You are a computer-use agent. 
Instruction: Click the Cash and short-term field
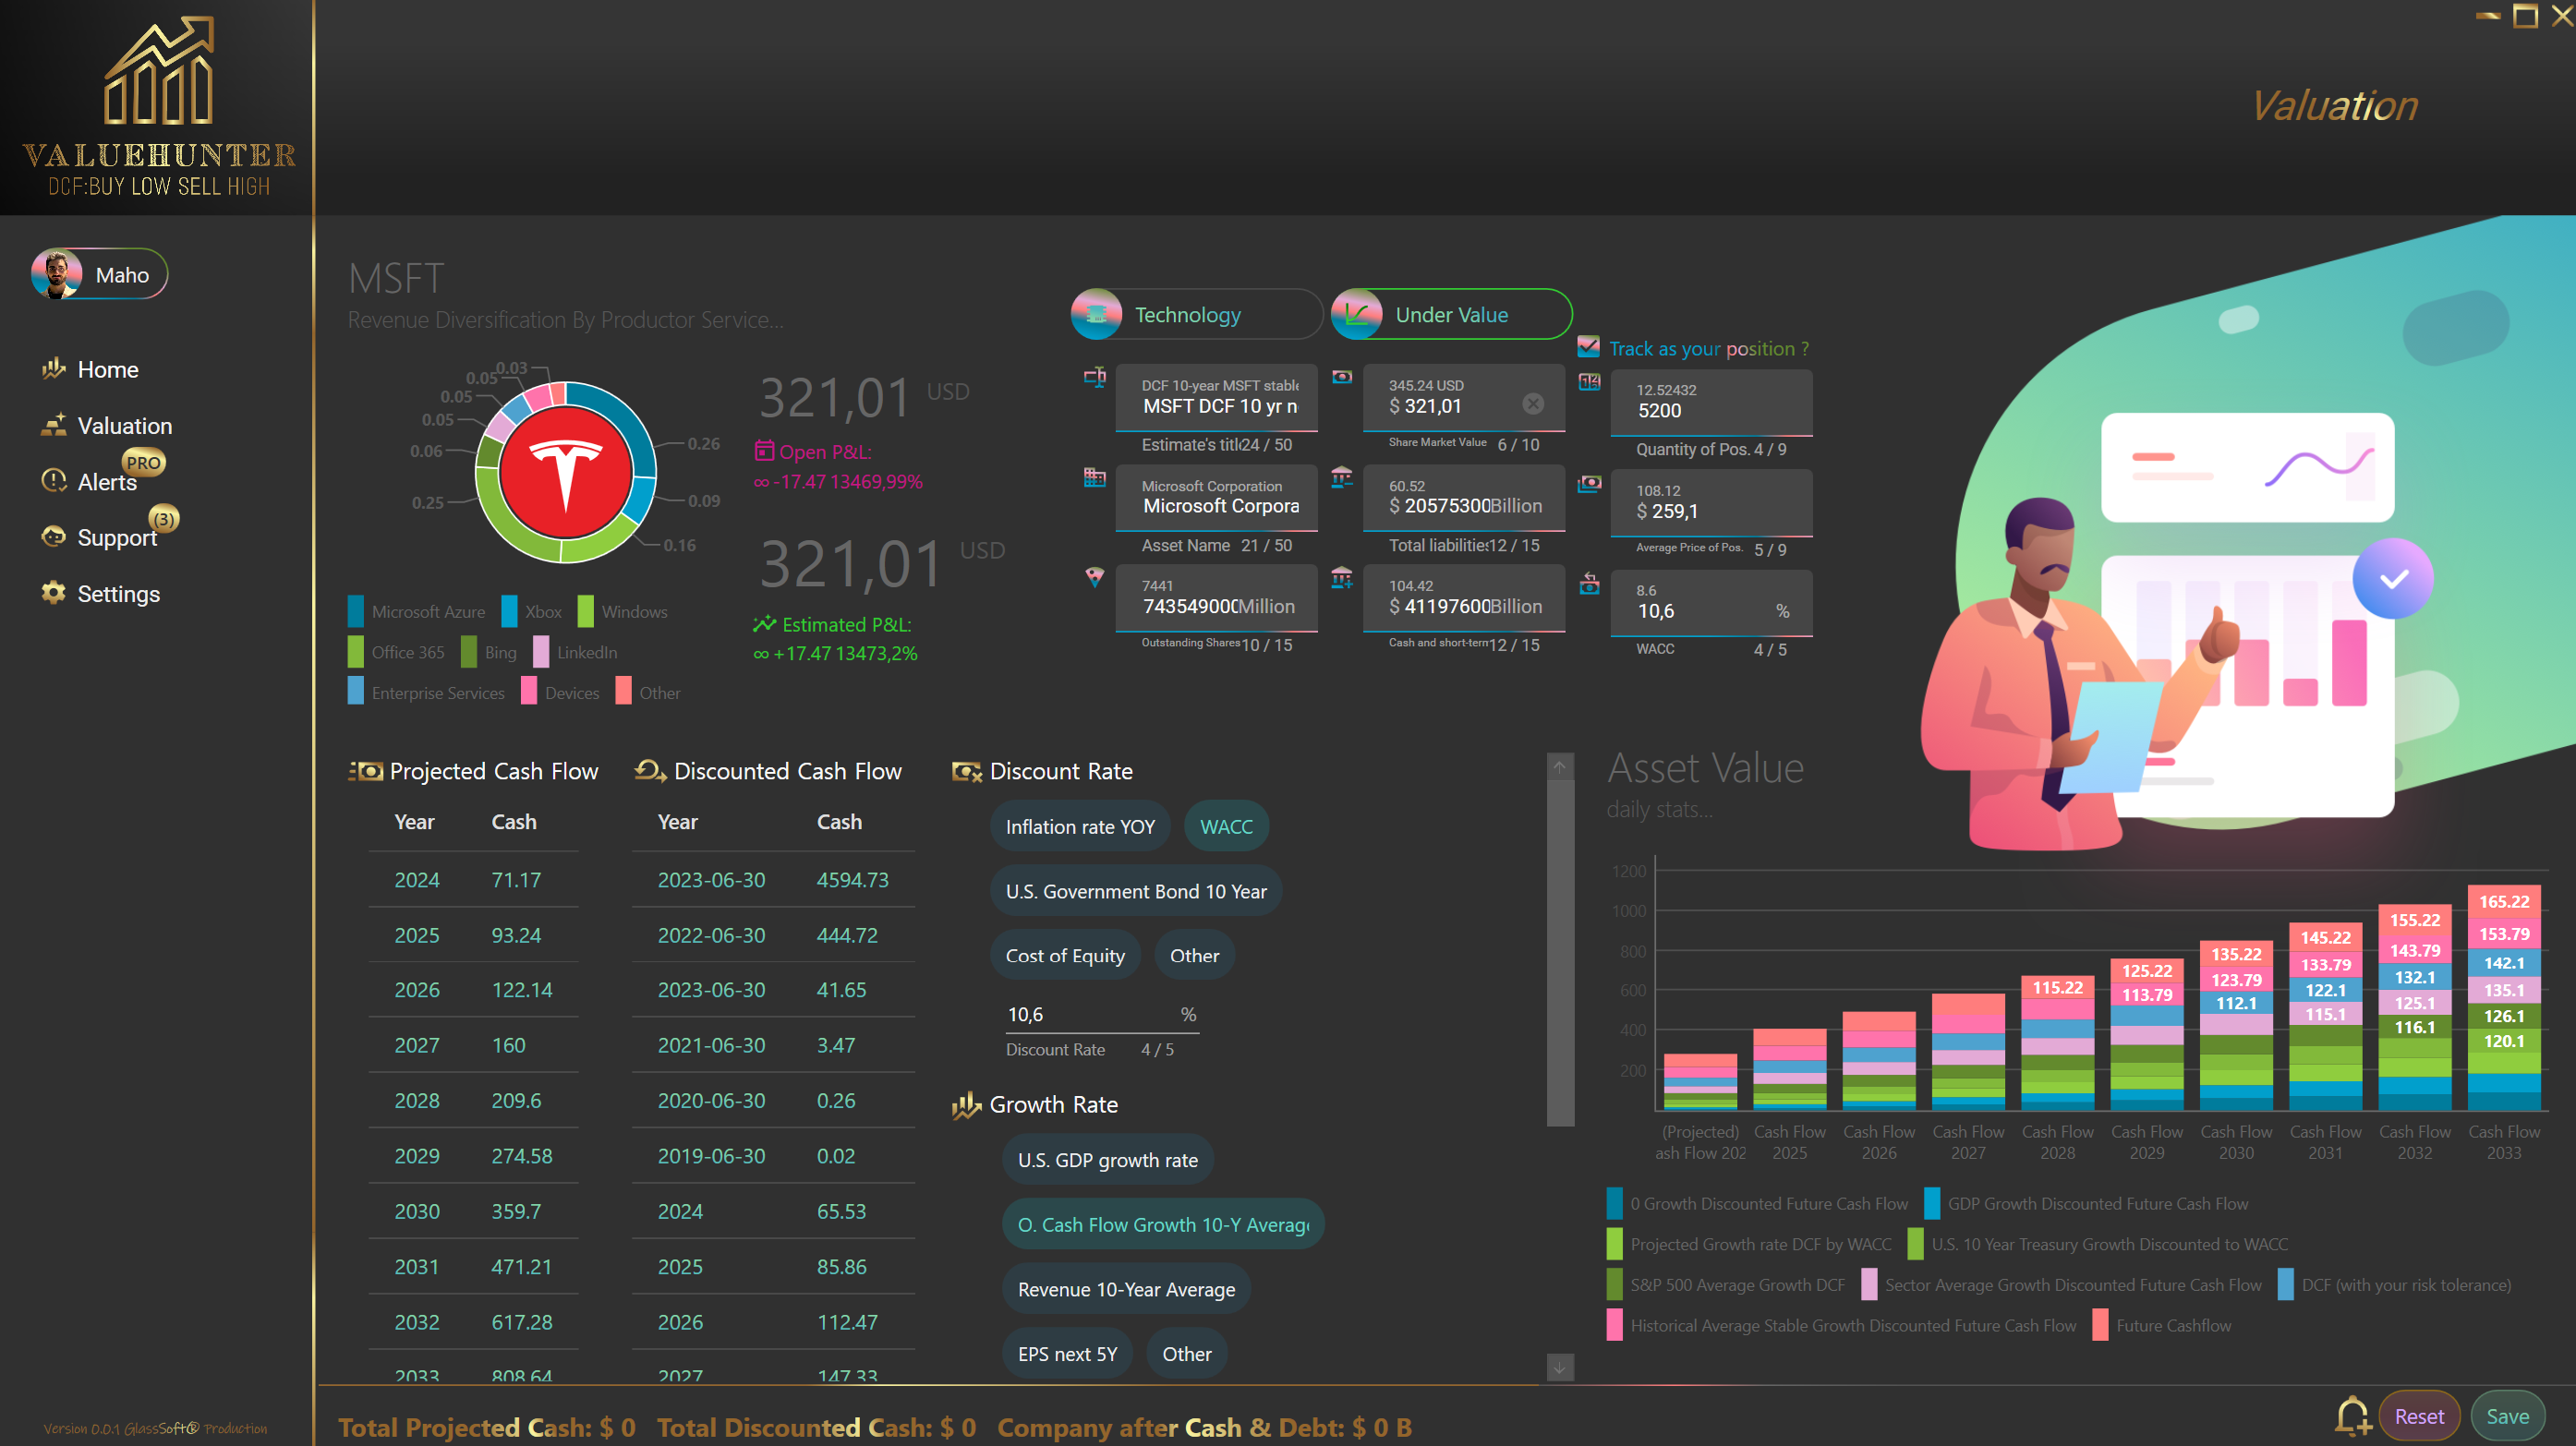click(1464, 597)
